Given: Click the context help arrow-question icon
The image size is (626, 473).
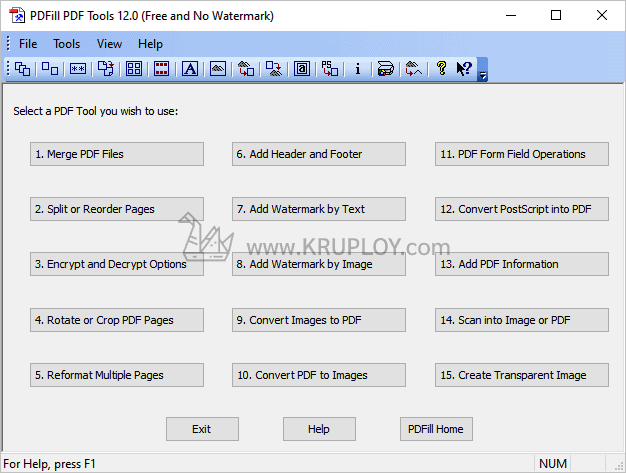Looking at the screenshot, I should pos(464,69).
